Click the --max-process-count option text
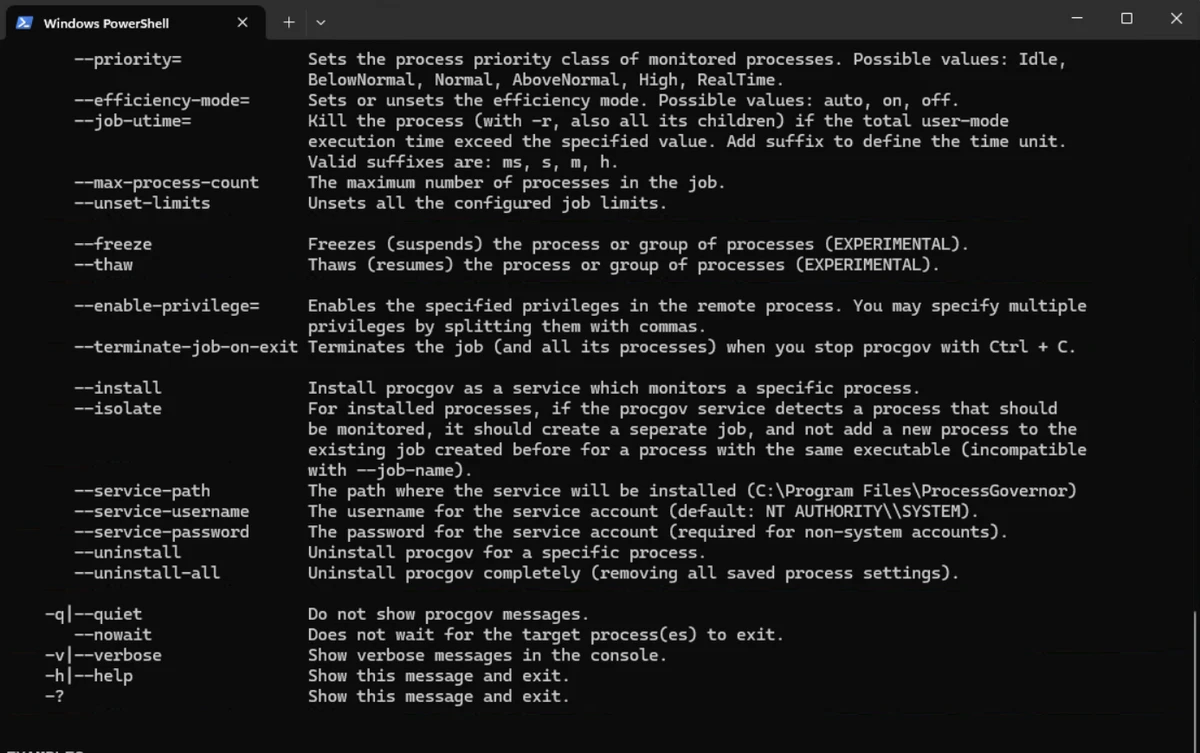 tap(167, 182)
